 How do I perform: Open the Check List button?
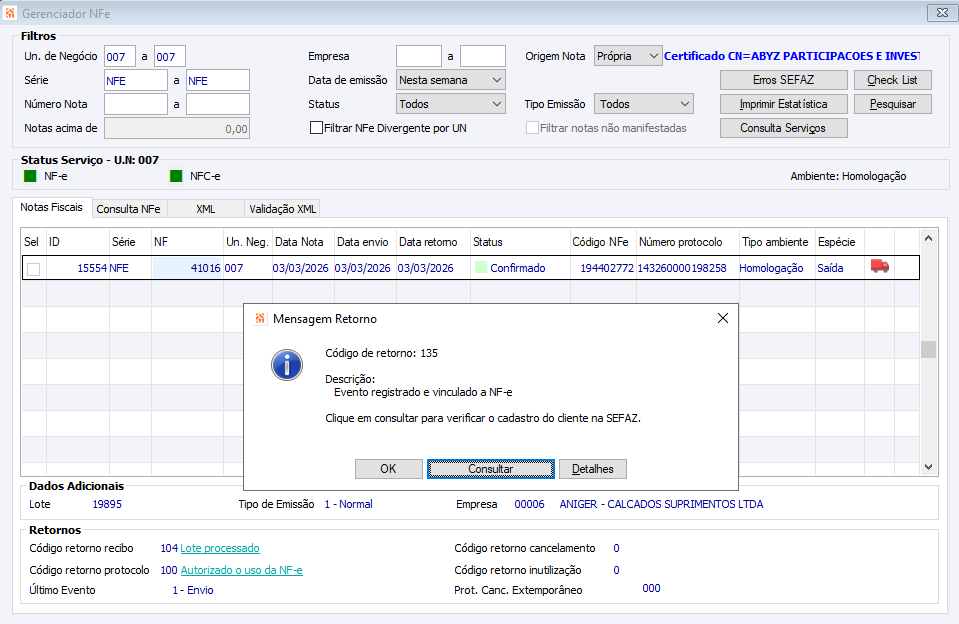coord(892,80)
